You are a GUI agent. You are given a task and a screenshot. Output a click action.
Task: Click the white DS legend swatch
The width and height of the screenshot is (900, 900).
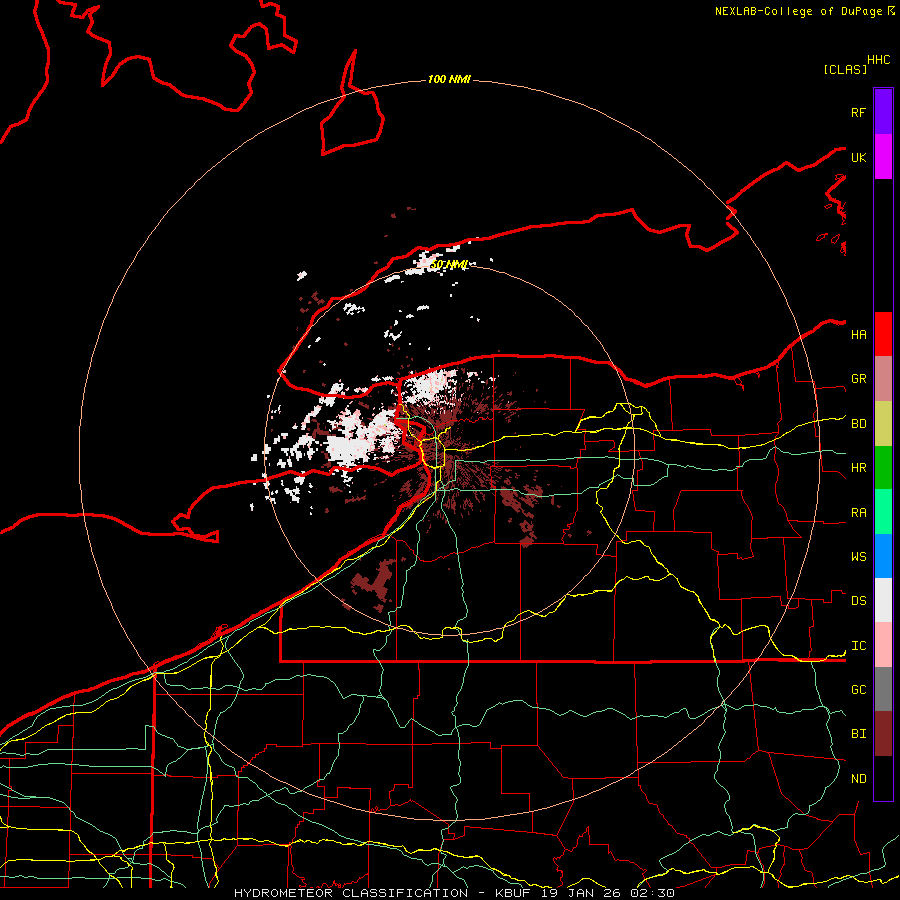883,600
